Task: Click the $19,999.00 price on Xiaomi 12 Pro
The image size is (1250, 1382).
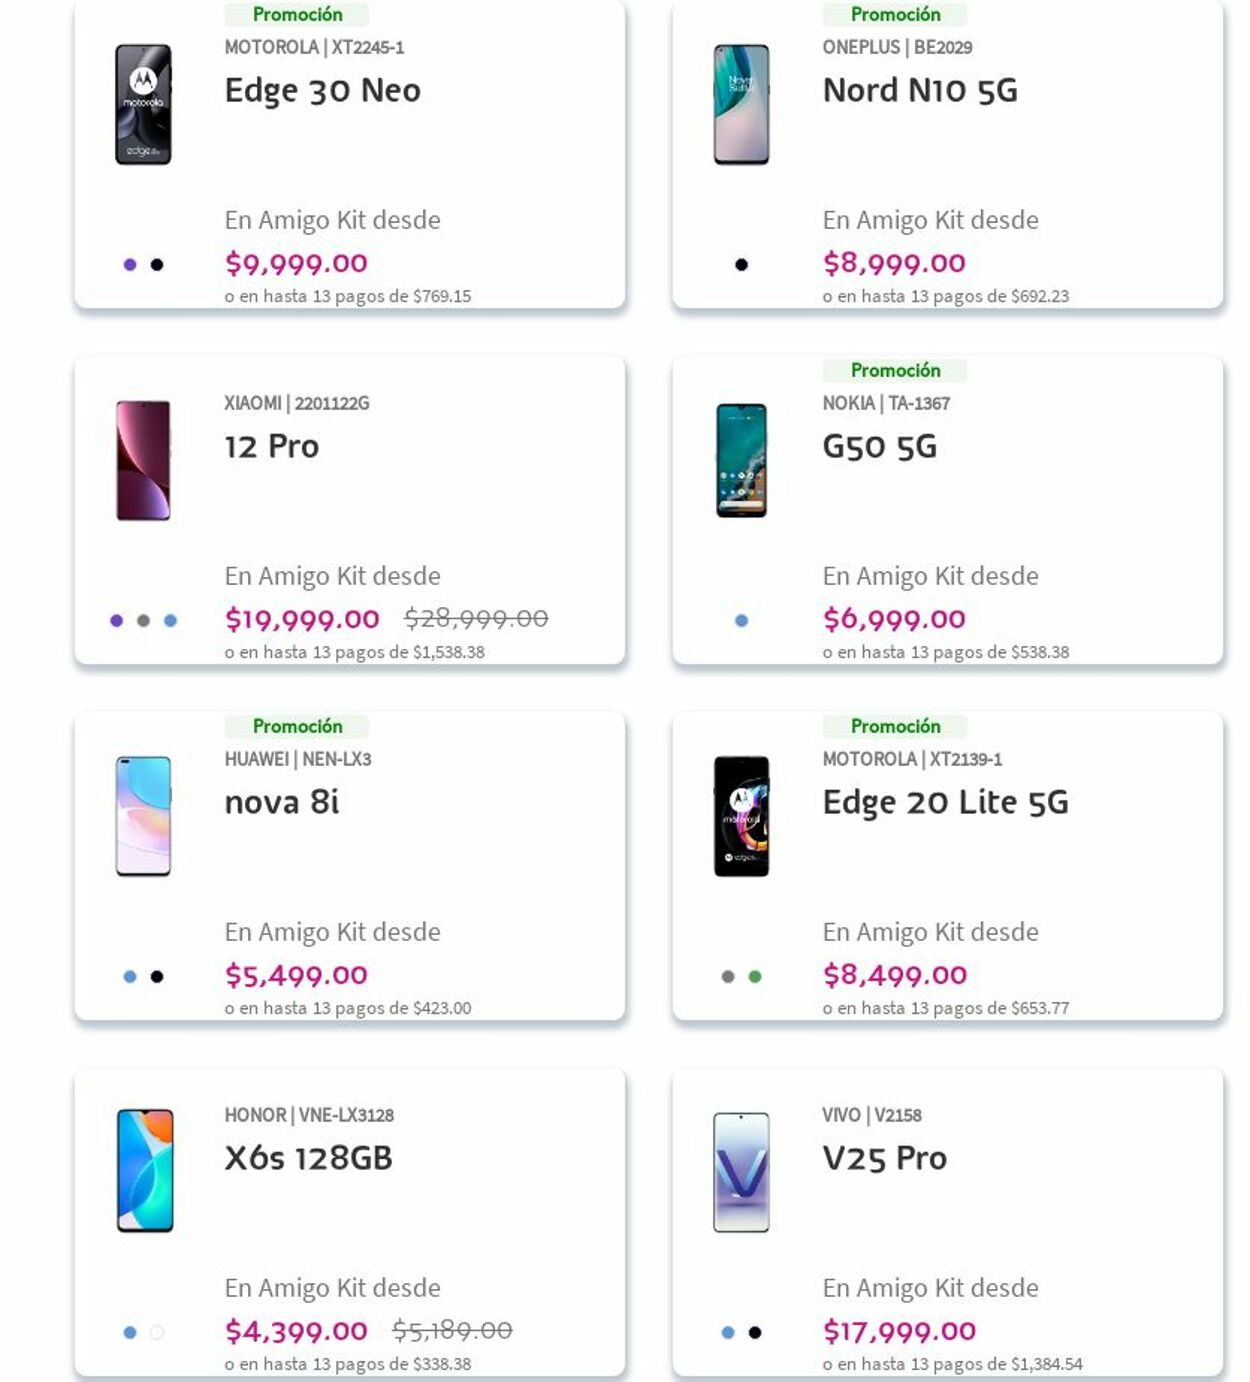Action: pyautogui.click(x=302, y=619)
